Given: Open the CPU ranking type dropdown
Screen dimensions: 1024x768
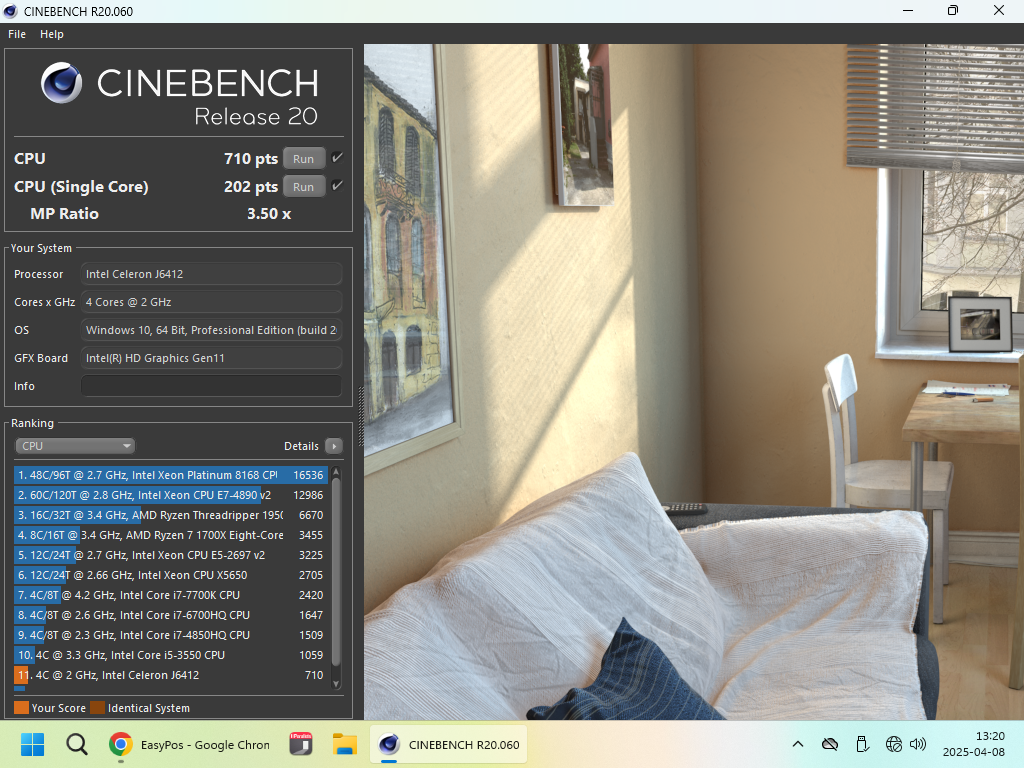Looking at the screenshot, I should [x=75, y=446].
